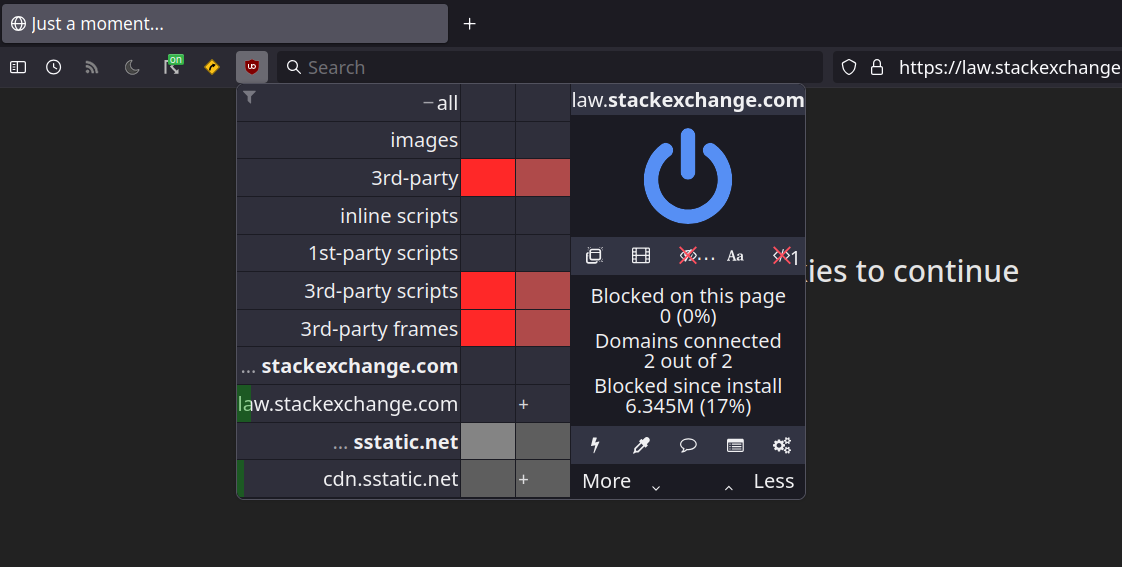Toggle the block pop-ups switch

[594, 256]
